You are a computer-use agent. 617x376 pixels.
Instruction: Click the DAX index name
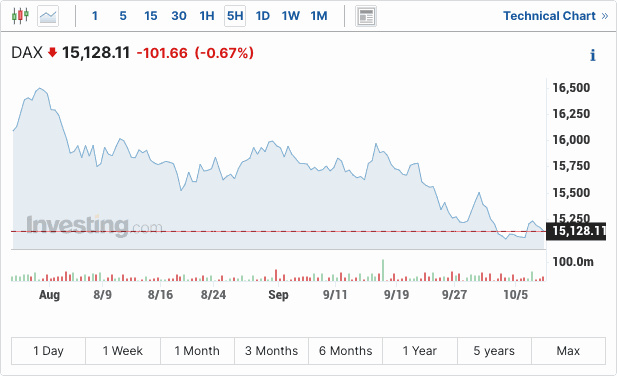click(27, 53)
